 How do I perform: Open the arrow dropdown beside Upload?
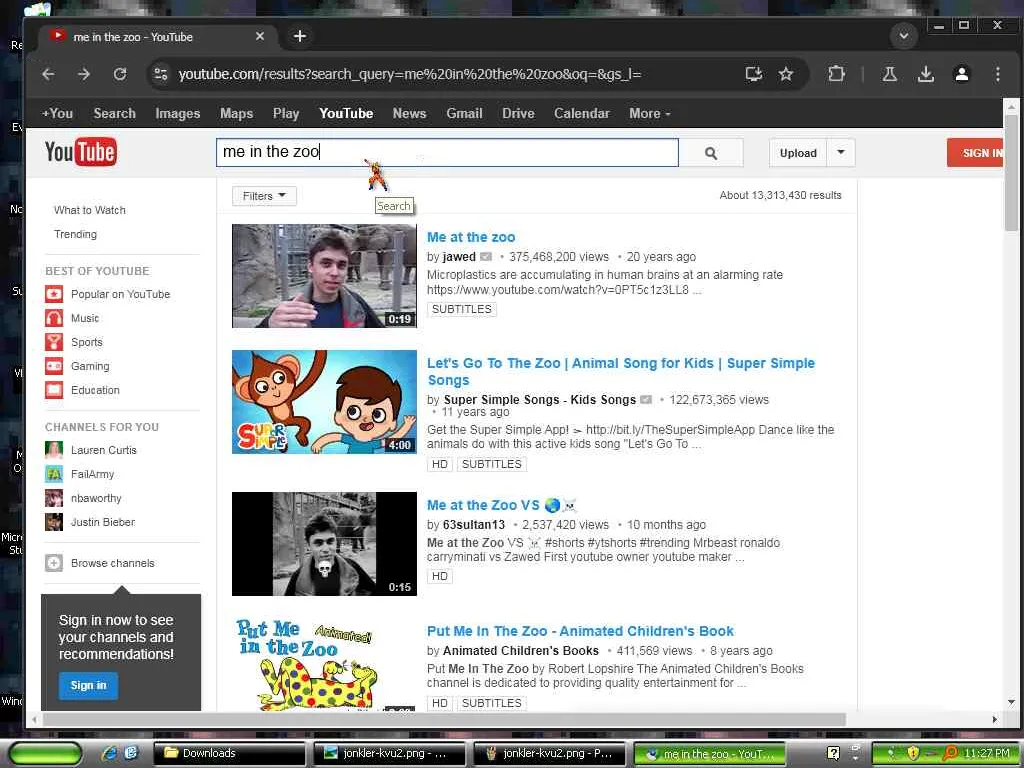(x=840, y=152)
